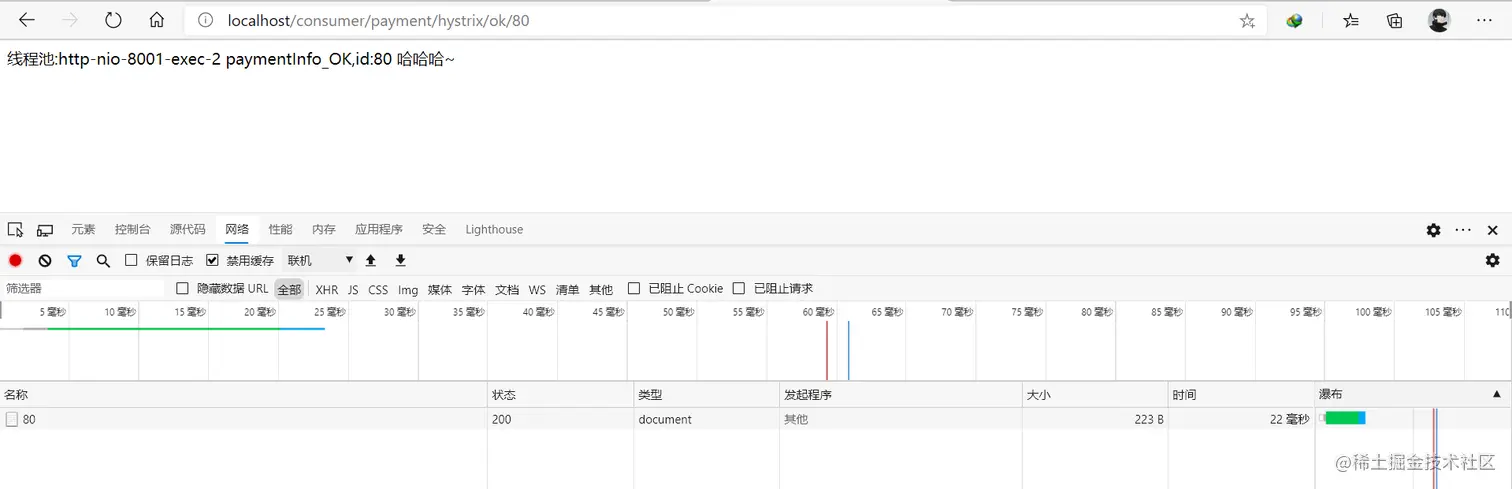Select the 全部 request type filter
This screenshot has width=1512, height=489.
289,289
